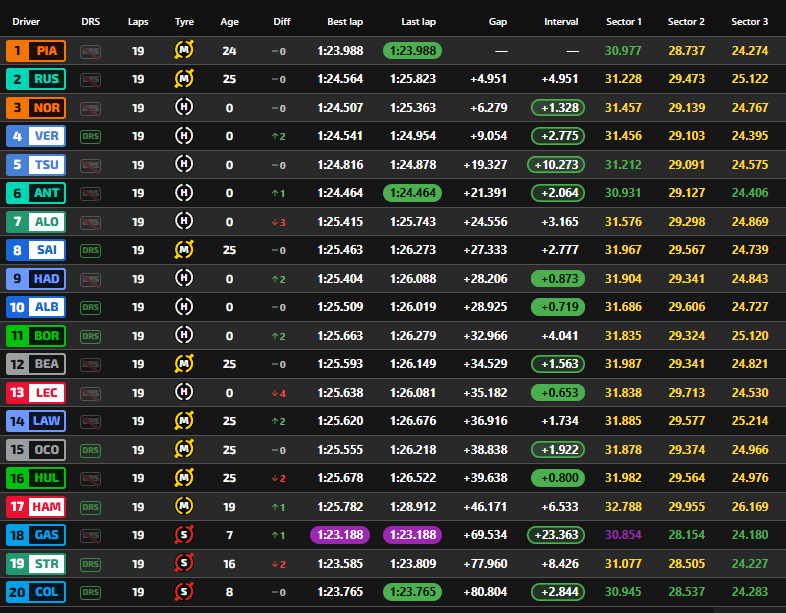Click the HAM interval value +6.533

tap(560, 507)
